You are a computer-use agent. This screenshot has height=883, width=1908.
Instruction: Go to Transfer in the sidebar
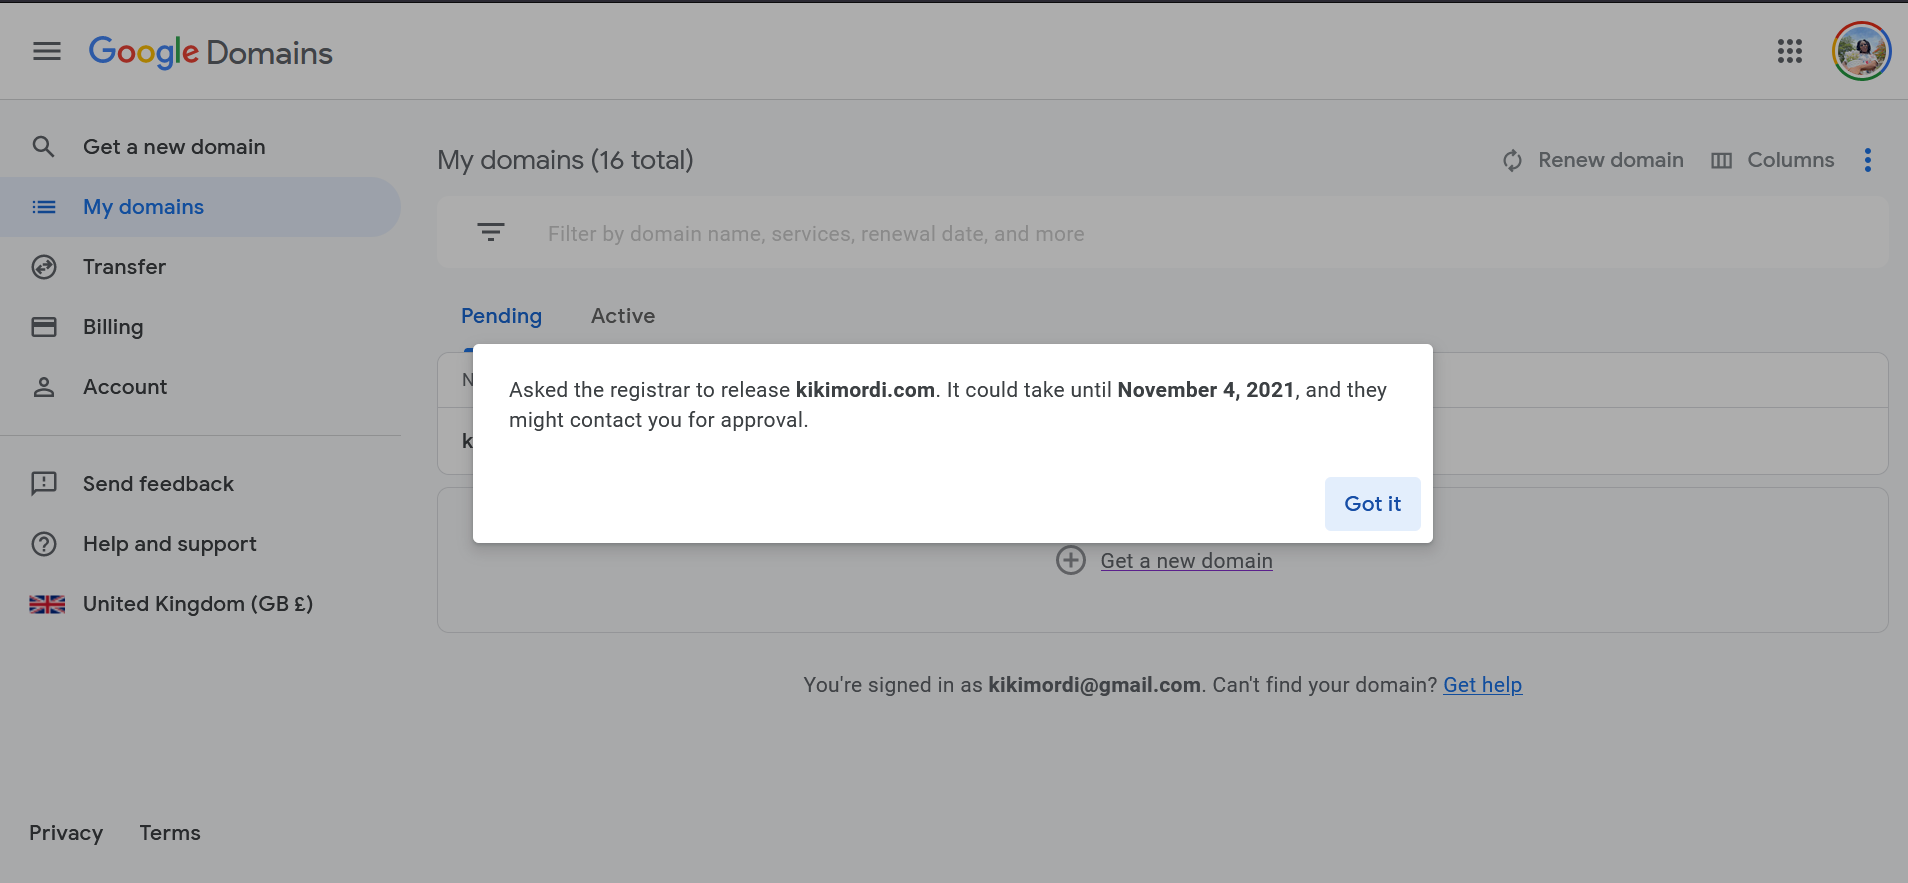(x=124, y=267)
